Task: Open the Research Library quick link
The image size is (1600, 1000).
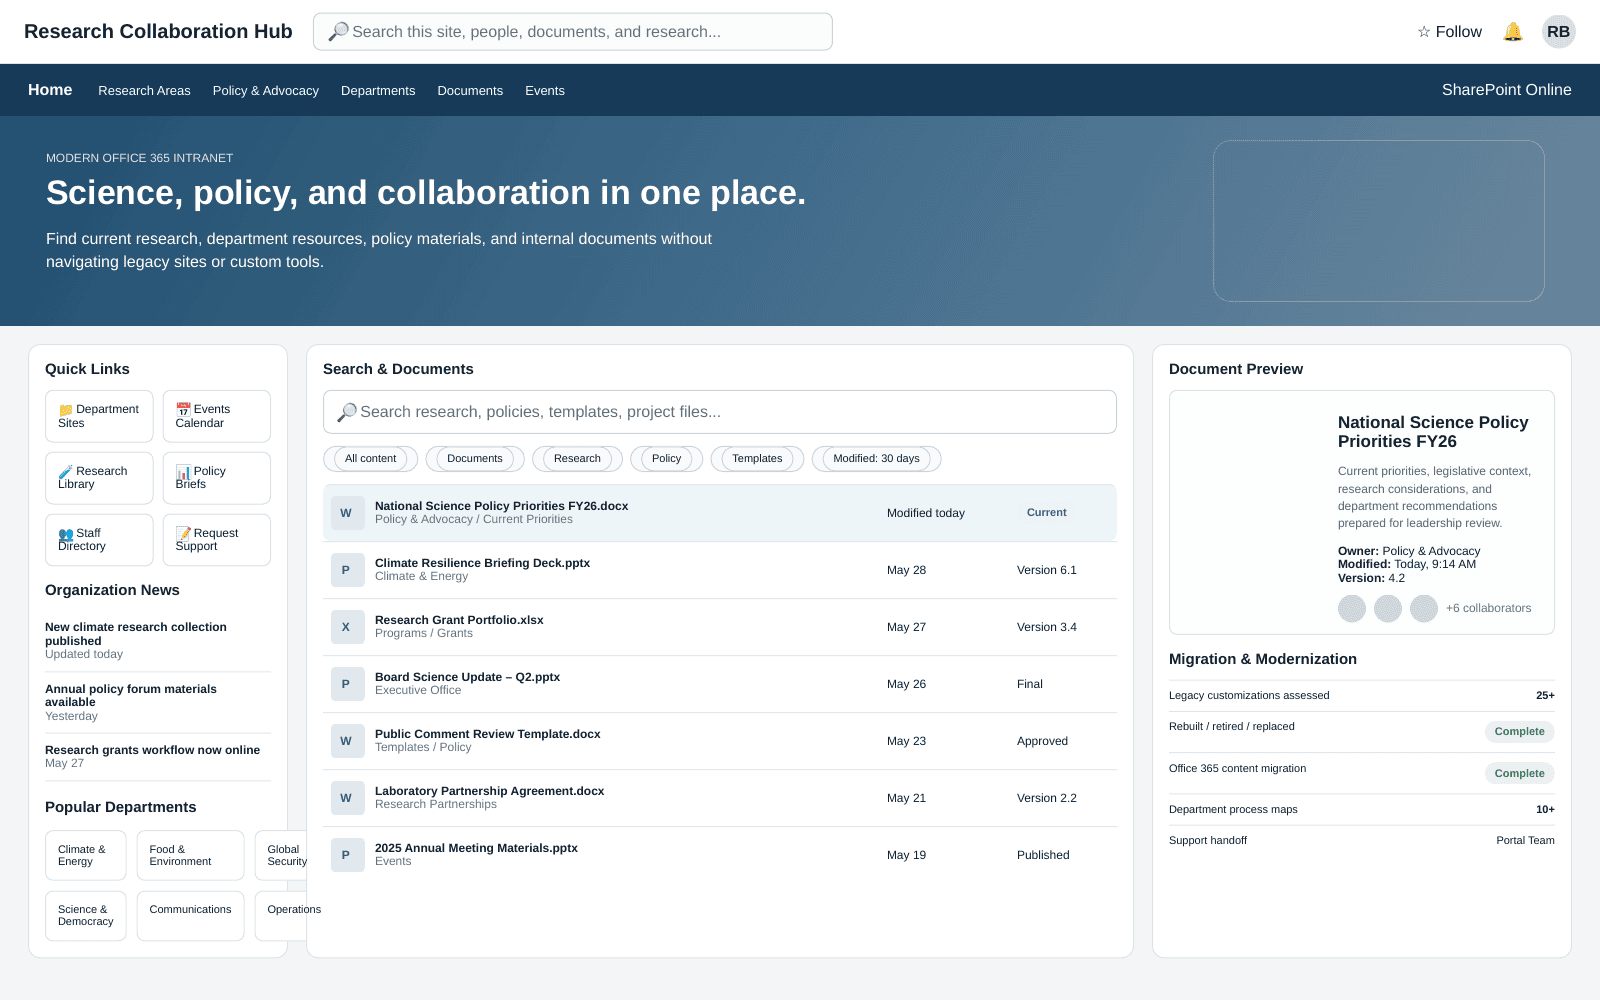Action: (99, 478)
